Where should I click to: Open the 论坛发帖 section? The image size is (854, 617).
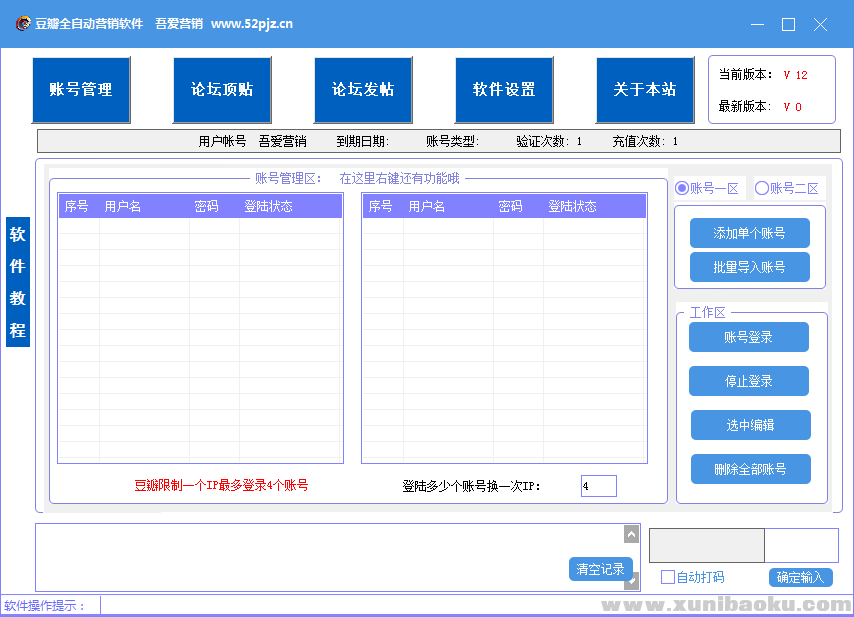(363, 90)
